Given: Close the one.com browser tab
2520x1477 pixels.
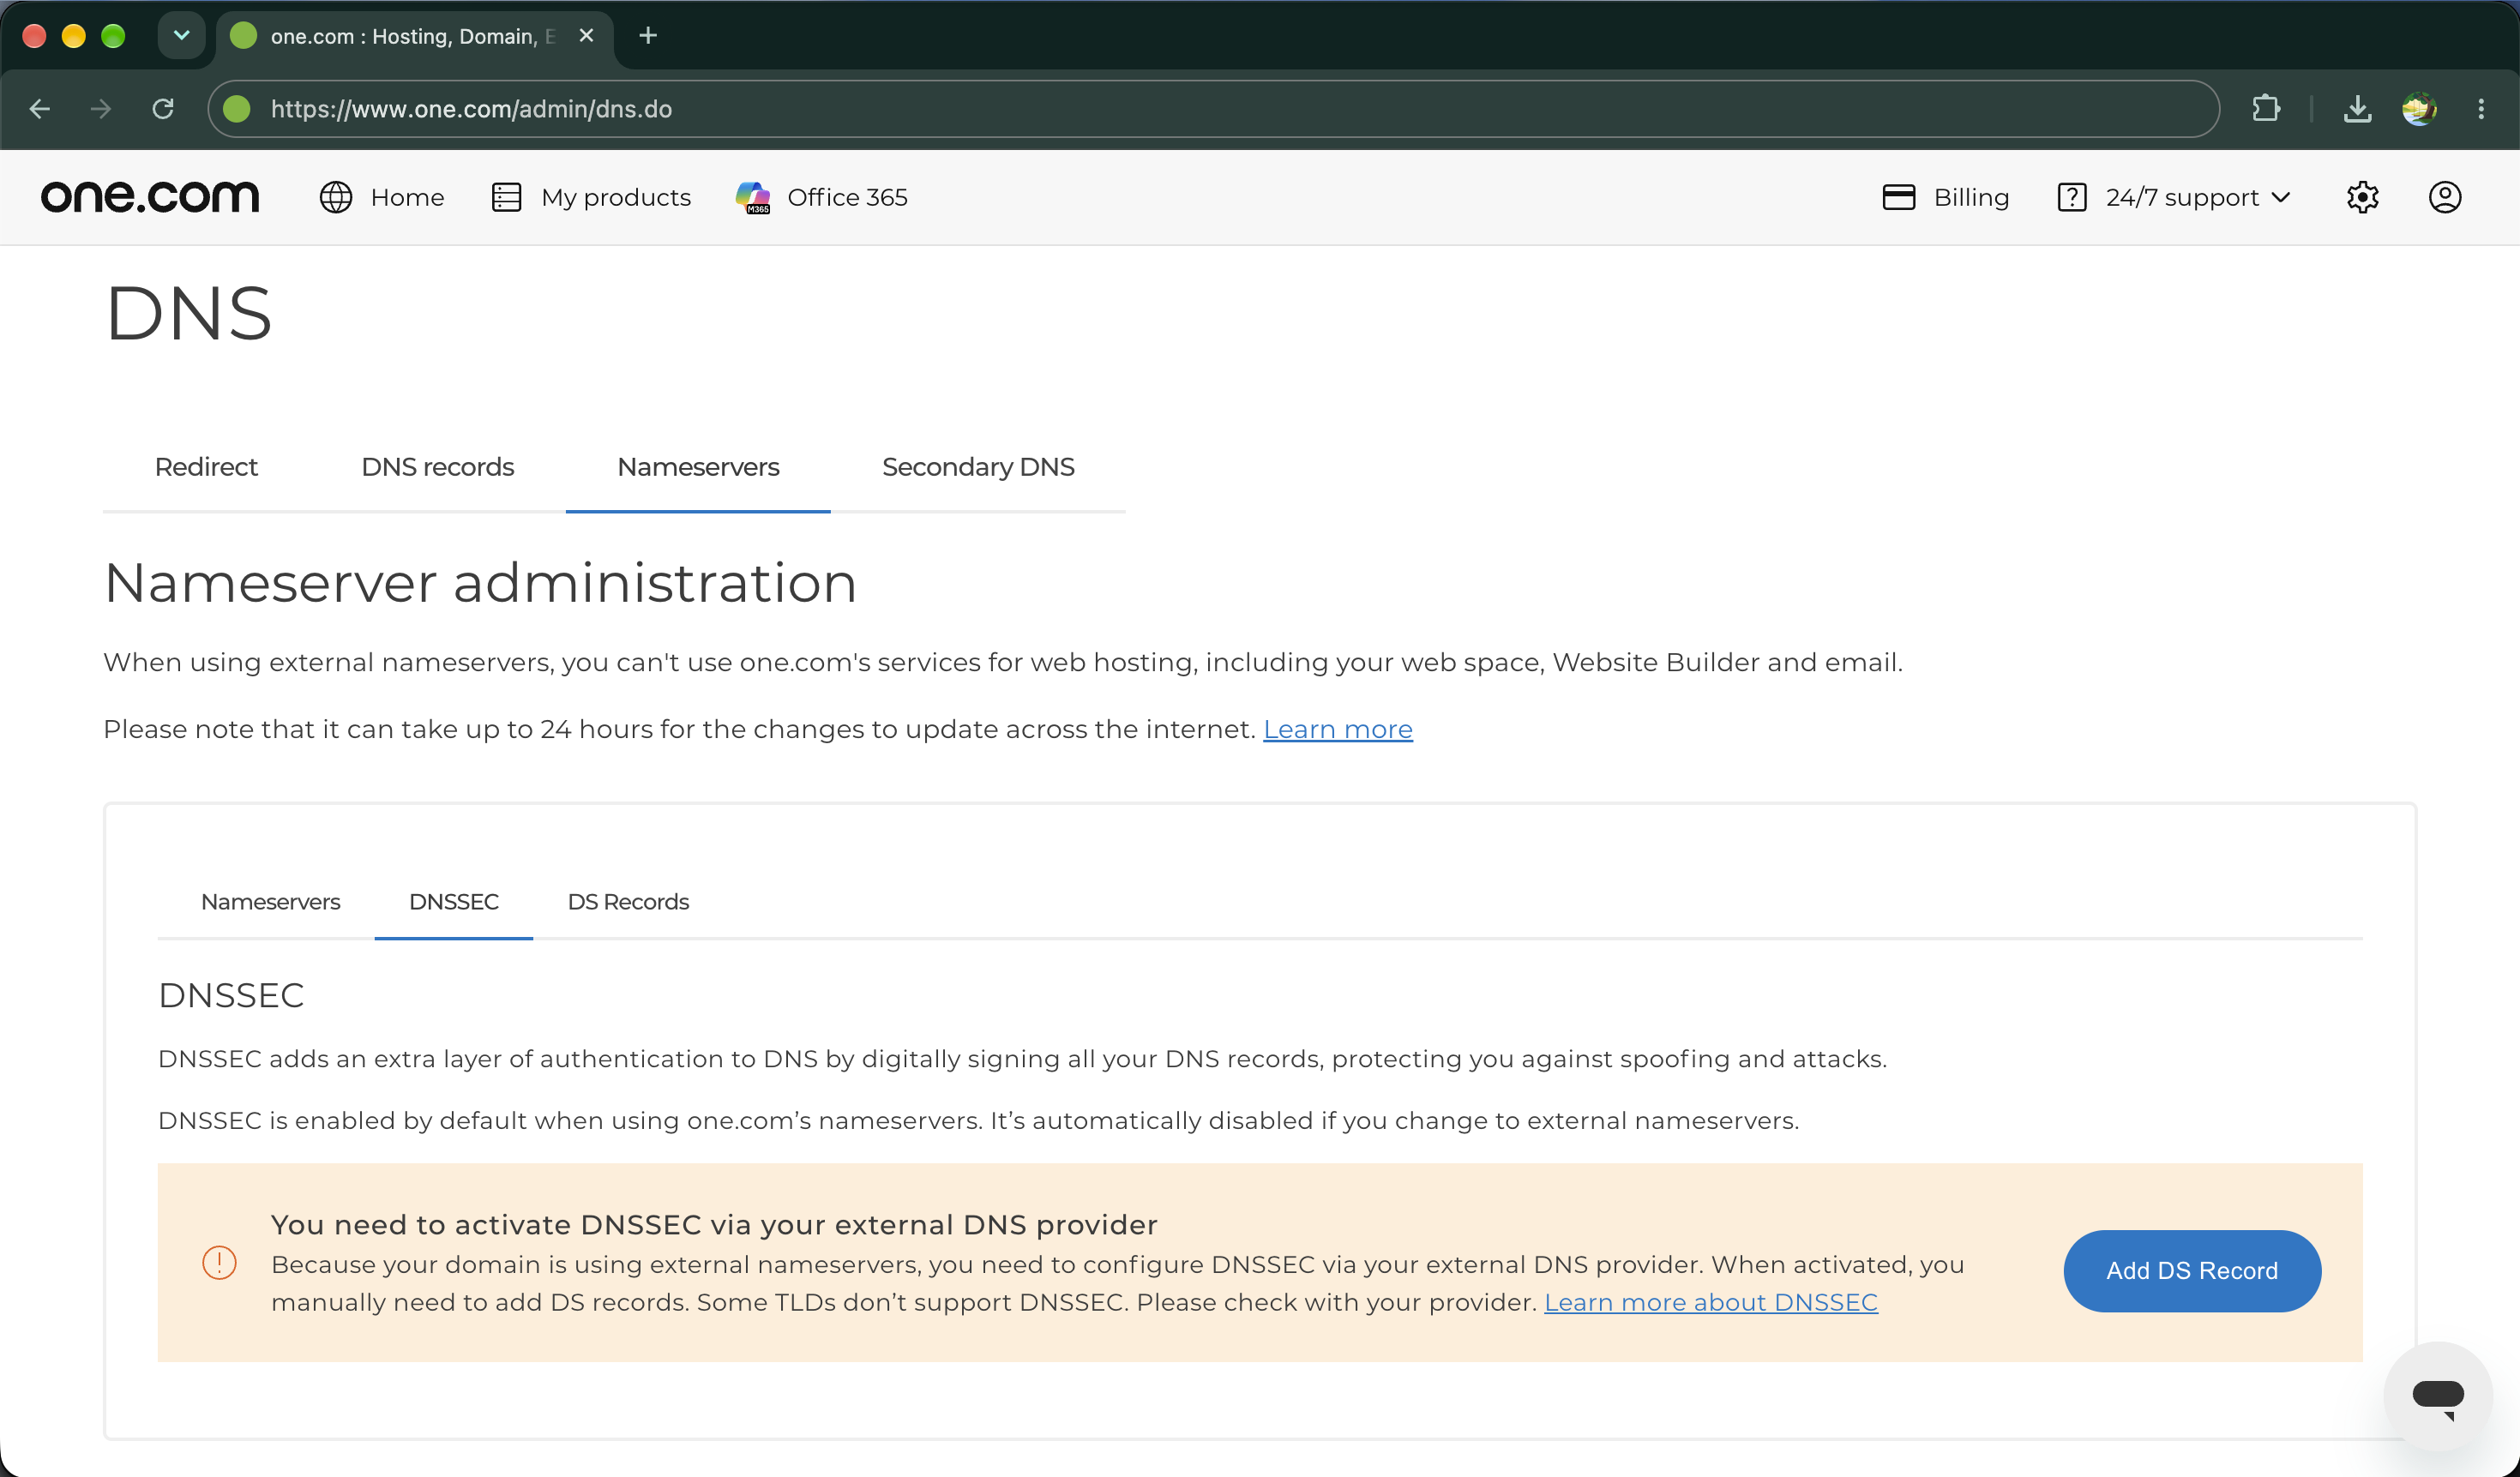Looking at the screenshot, I should pyautogui.click(x=587, y=36).
